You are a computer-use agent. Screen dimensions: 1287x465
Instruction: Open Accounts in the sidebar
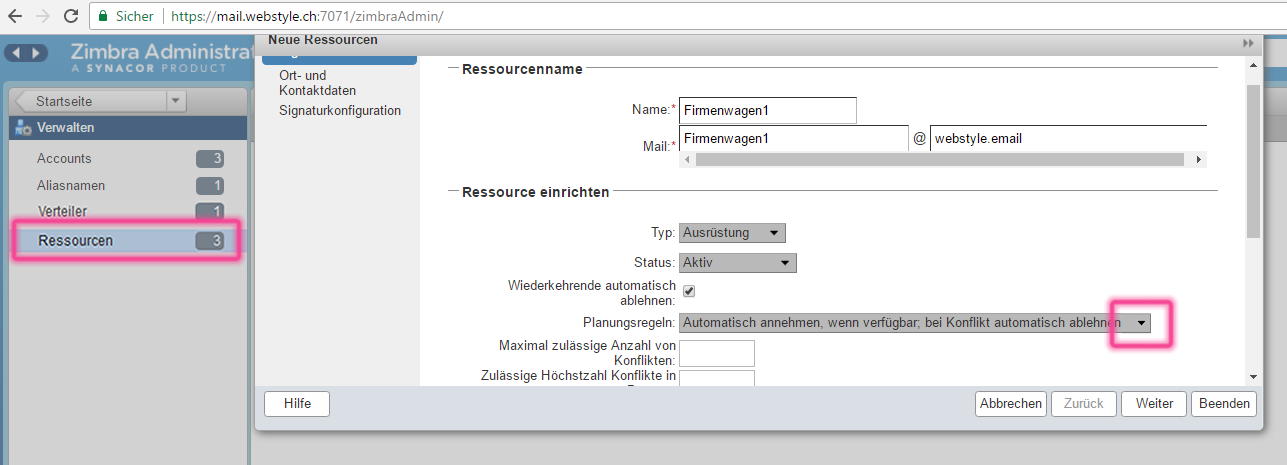point(64,158)
